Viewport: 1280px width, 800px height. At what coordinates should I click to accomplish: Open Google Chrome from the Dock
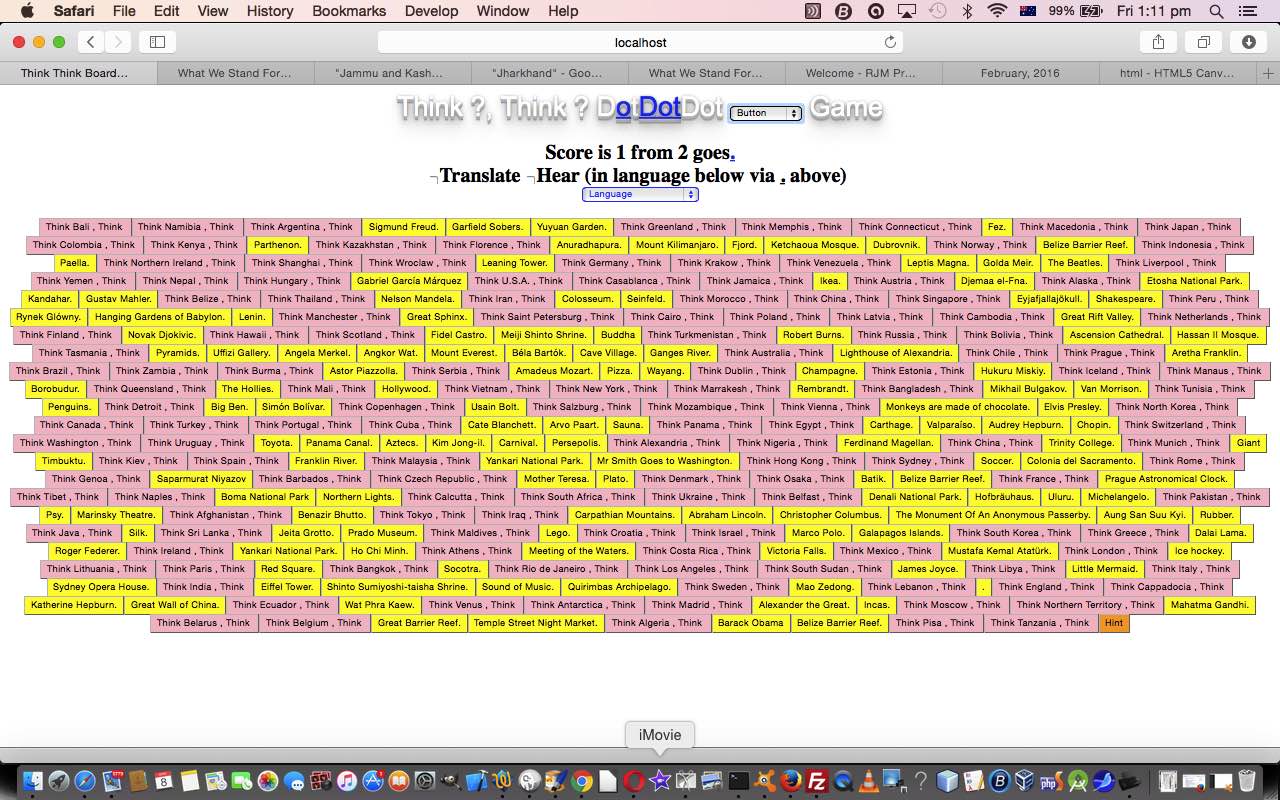click(582, 781)
